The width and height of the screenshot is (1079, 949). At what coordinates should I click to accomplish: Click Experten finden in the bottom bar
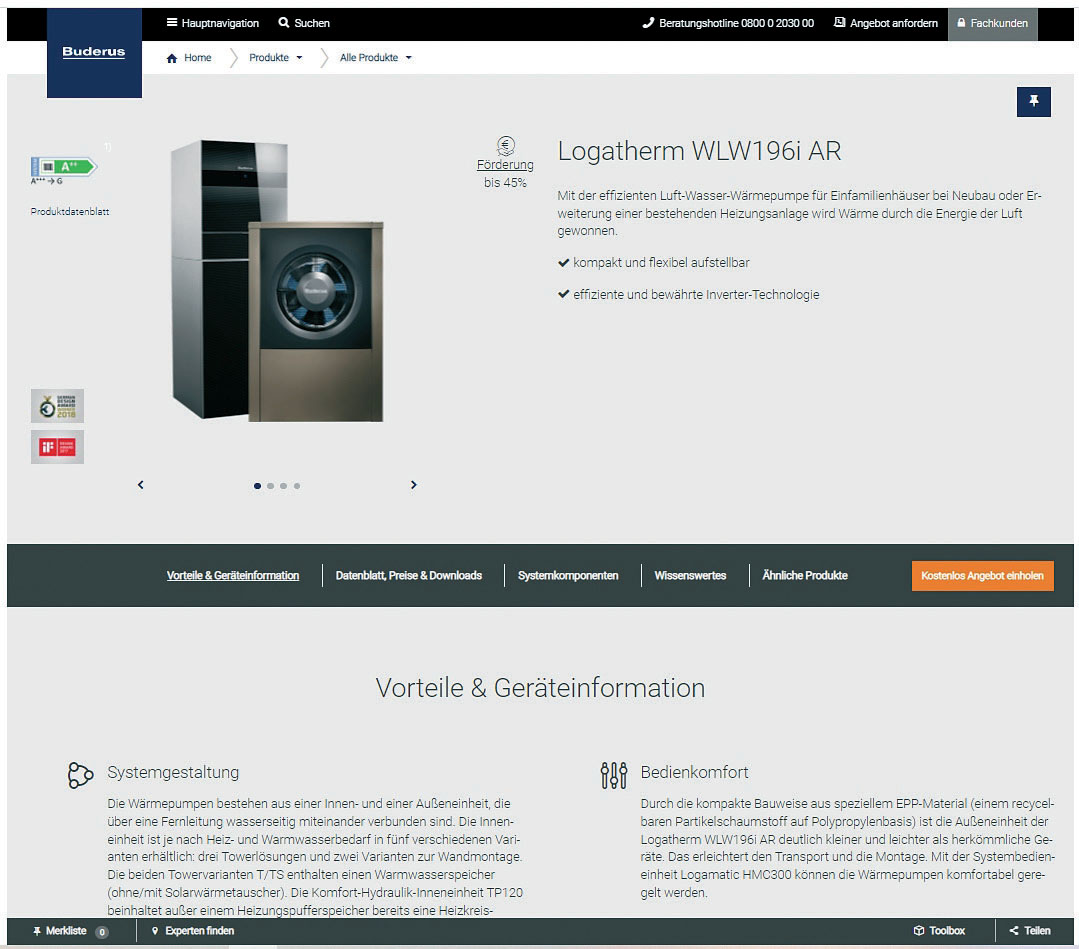click(193, 931)
